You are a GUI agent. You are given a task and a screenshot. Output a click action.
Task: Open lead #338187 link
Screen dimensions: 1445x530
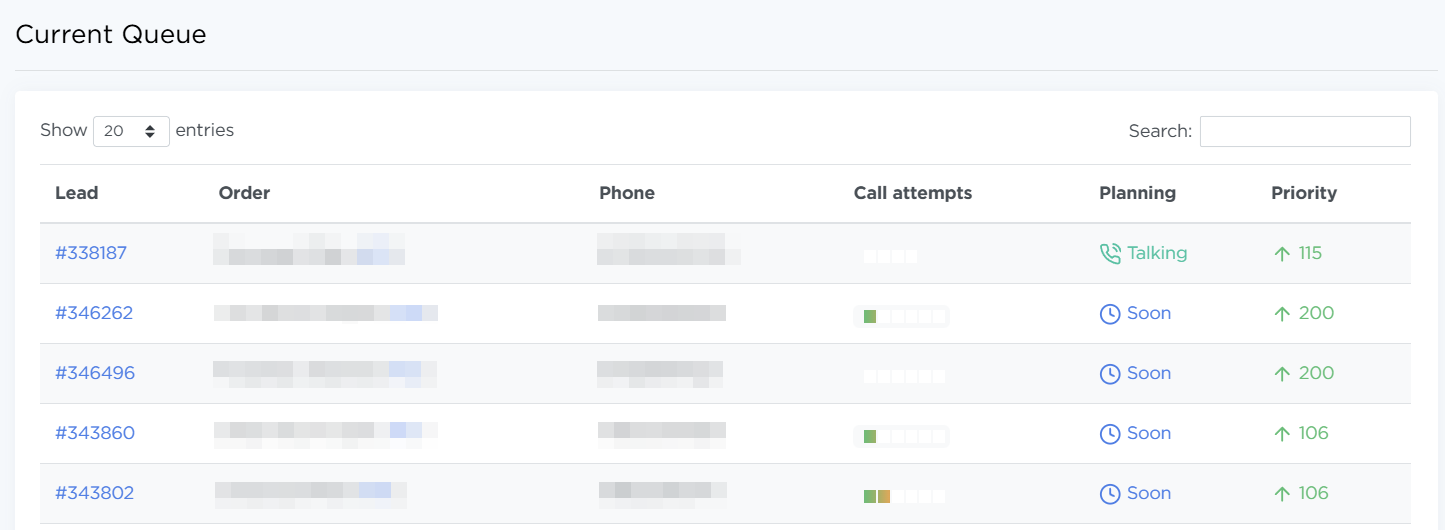[91, 253]
